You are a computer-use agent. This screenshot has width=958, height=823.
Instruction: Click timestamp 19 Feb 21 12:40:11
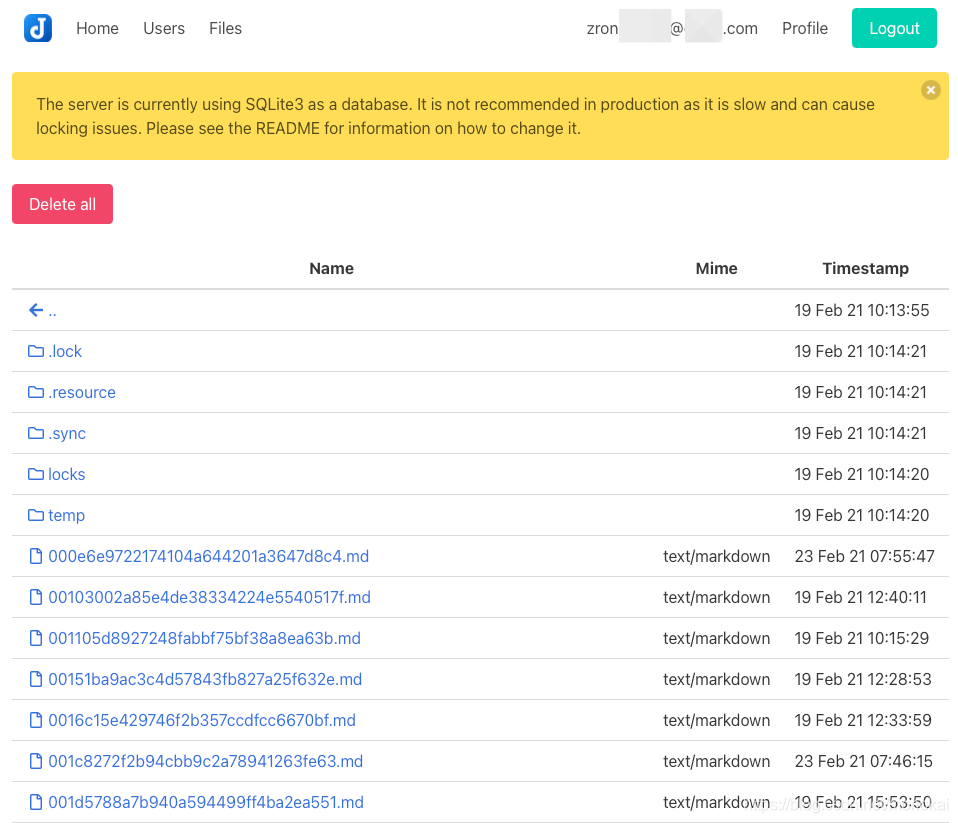860,597
